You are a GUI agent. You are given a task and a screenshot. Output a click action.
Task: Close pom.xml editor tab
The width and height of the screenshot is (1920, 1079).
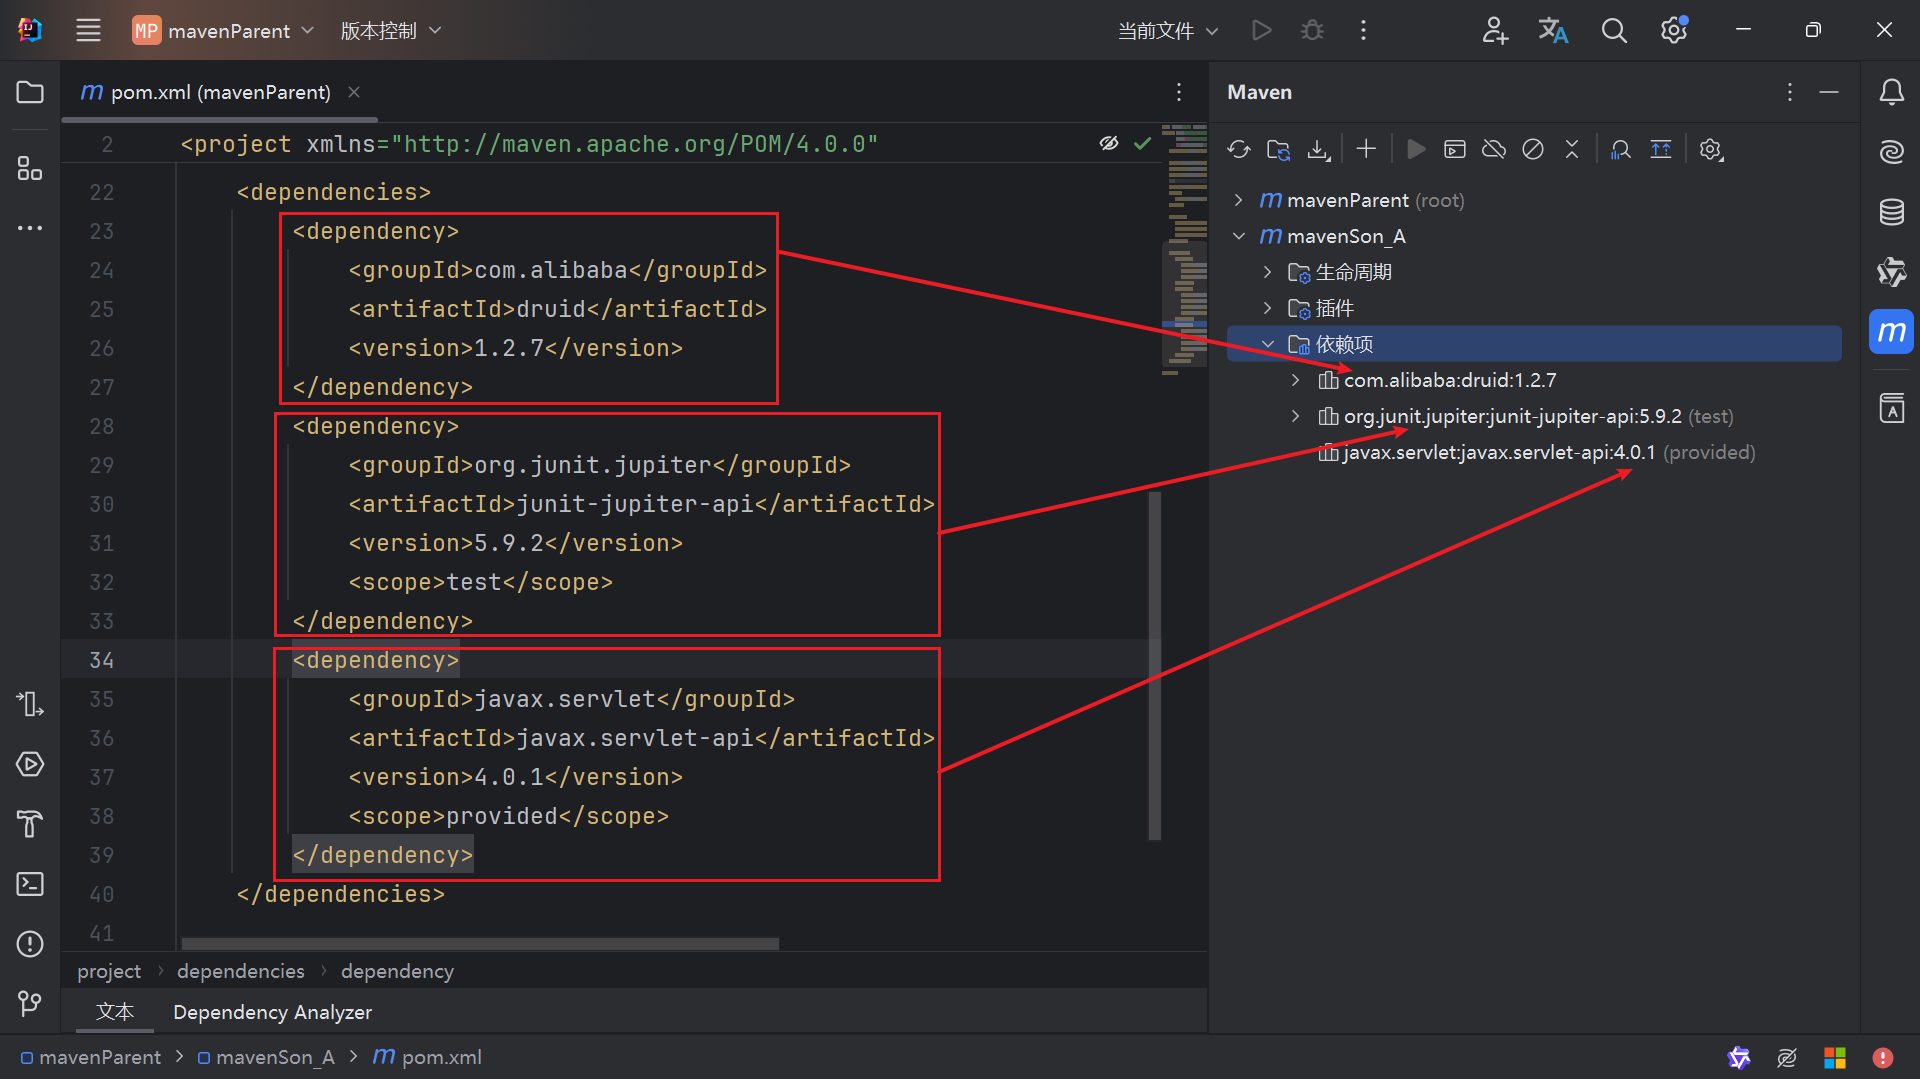(x=354, y=92)
